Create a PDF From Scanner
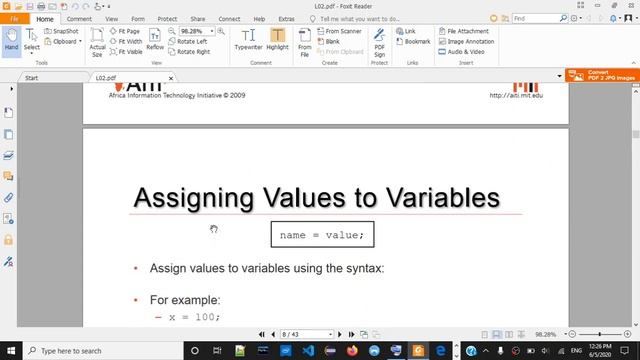640x360 pixels. 339,31
